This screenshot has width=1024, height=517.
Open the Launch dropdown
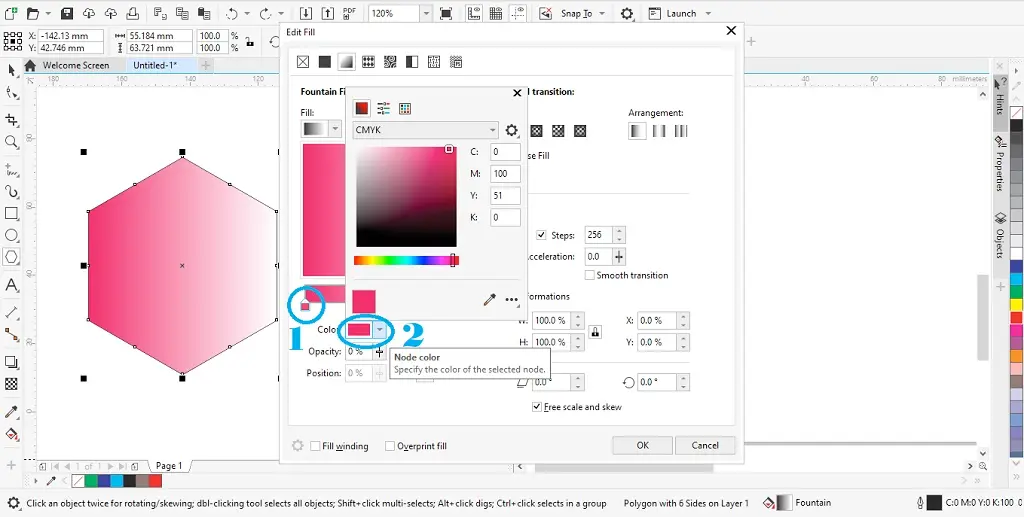708,13
